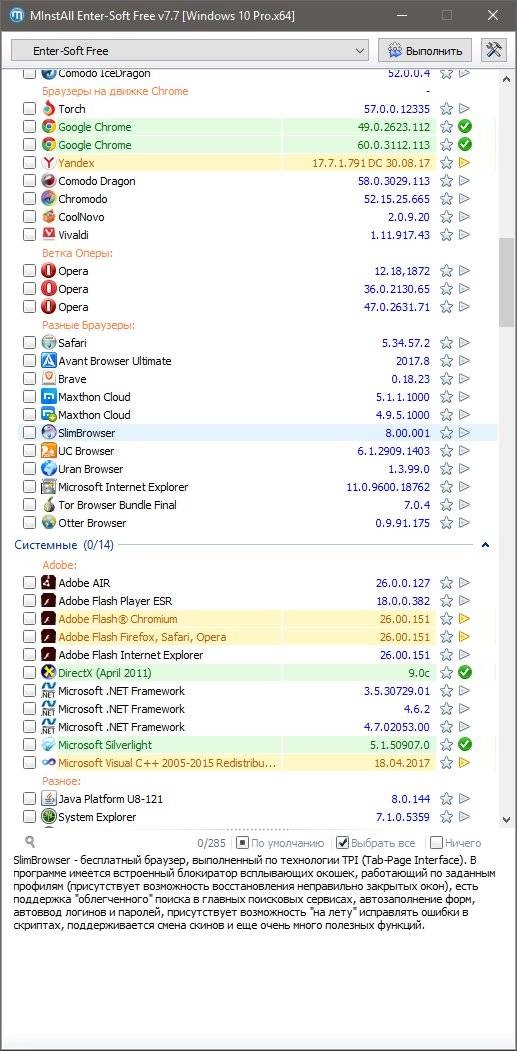Viewport: 517px width, 1051px height.
Task: Click the Maxthon Cloud 4.9.5.1000 version
Action: [x=403, y=415]
